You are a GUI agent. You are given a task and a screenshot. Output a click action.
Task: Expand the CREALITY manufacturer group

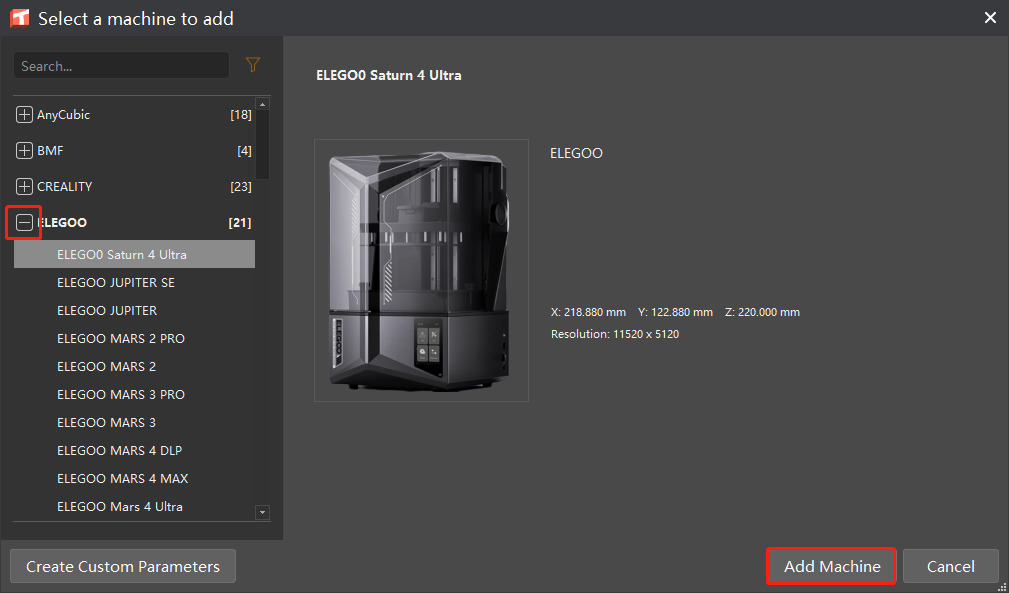pos(25,187)
